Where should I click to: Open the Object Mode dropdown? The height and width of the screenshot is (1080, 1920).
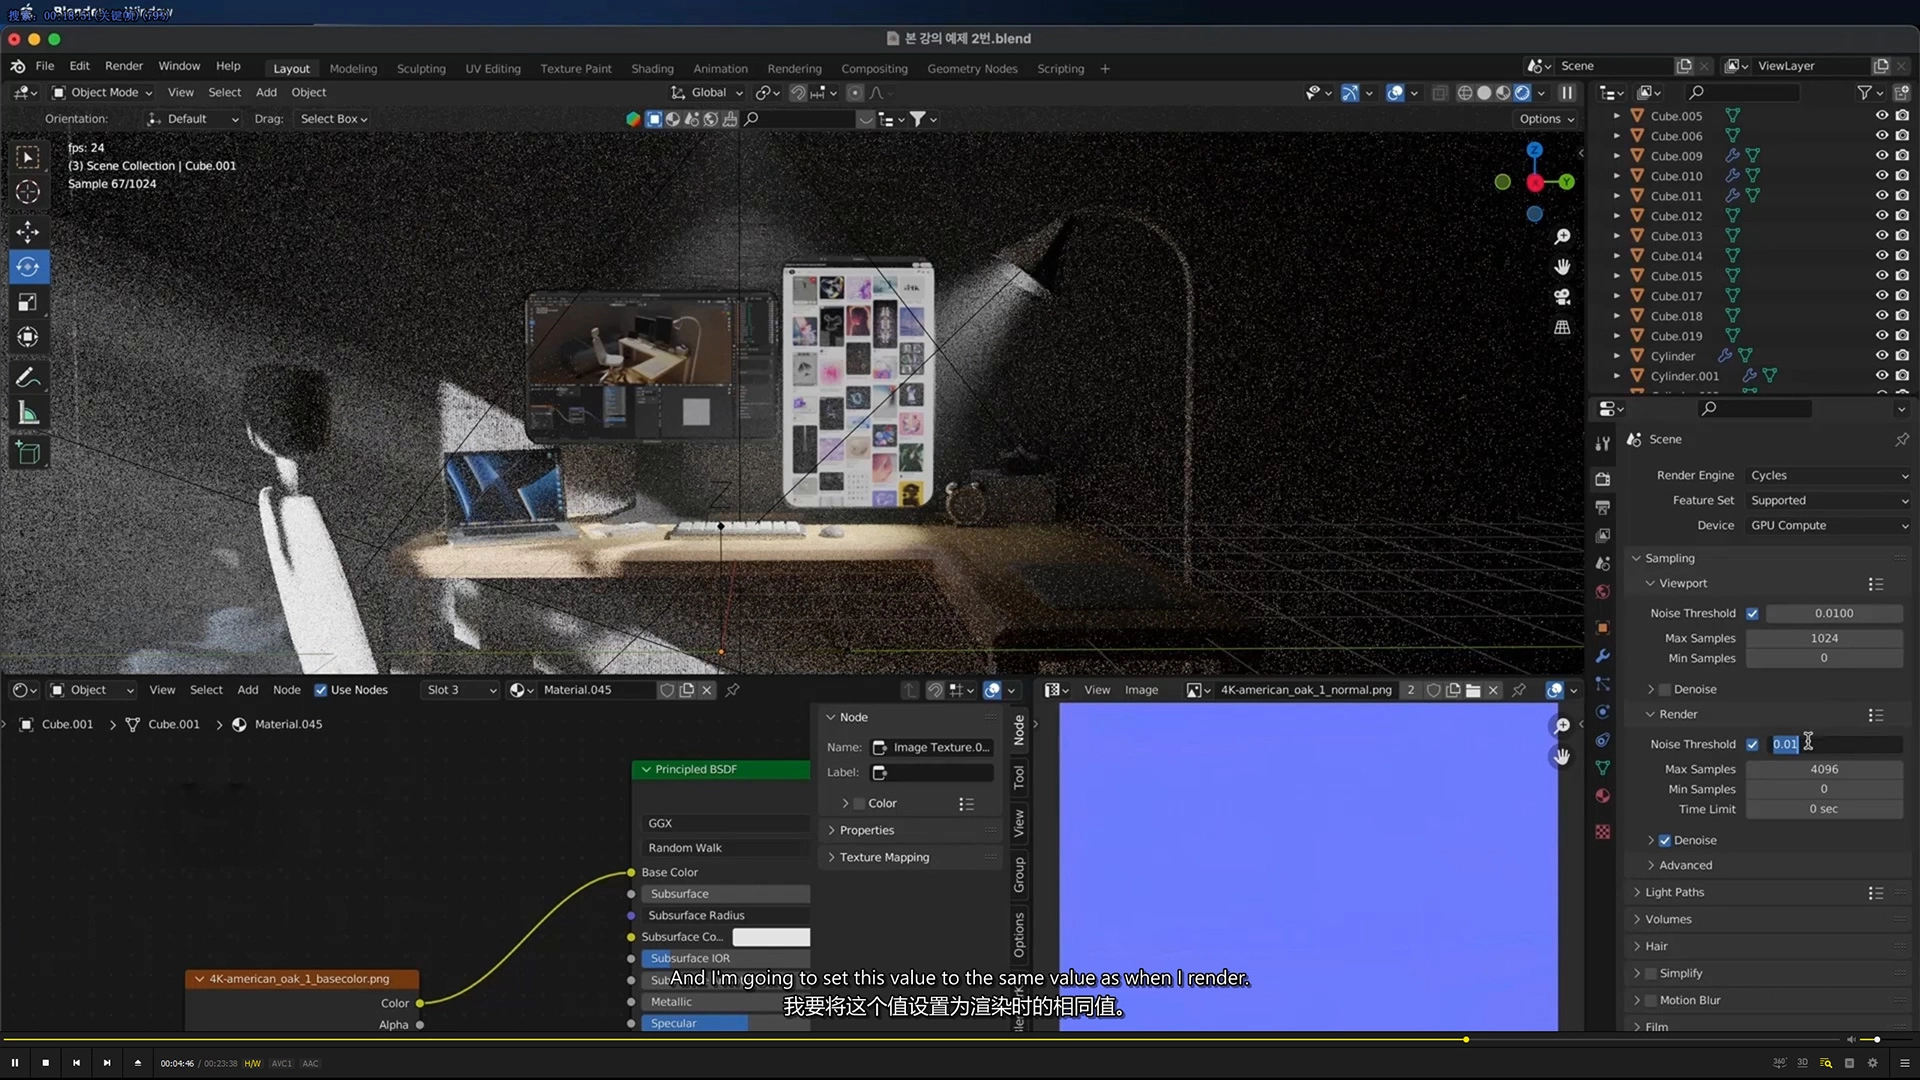tap(103, 92)
